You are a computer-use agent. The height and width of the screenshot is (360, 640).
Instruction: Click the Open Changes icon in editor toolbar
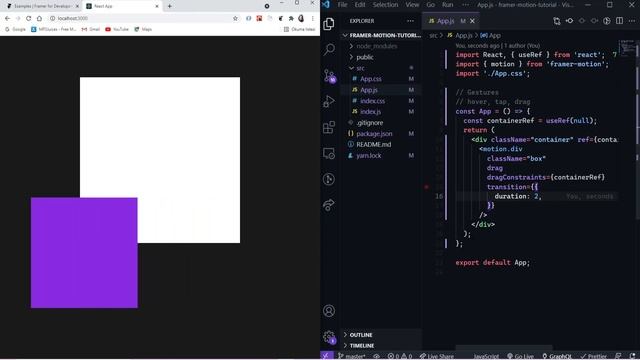pos(557,21)
